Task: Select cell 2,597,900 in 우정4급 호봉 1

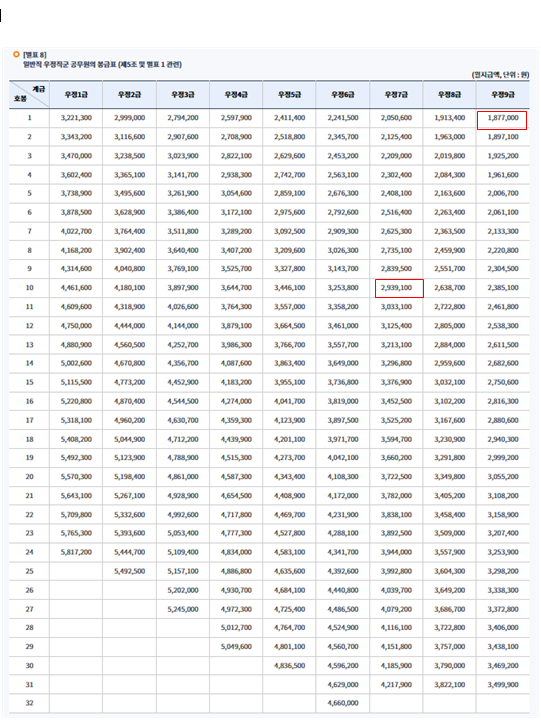Action: [x=236, y=118]
